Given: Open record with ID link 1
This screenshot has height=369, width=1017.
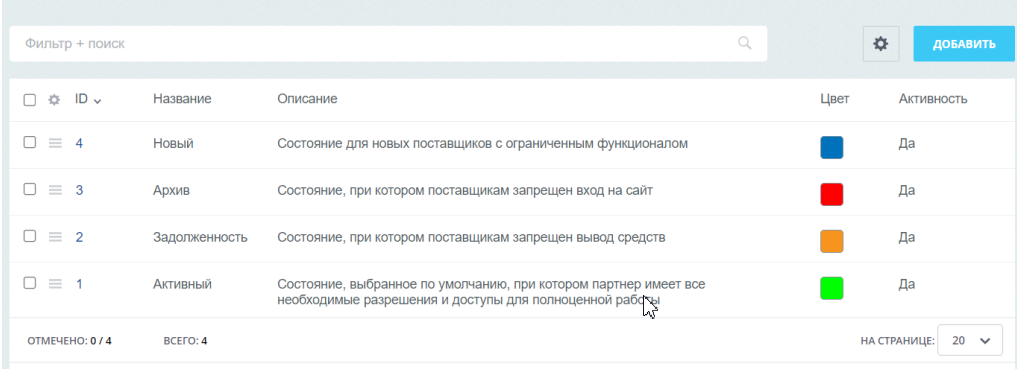Looking at the screenshot, I should click(x=79, y=283).
